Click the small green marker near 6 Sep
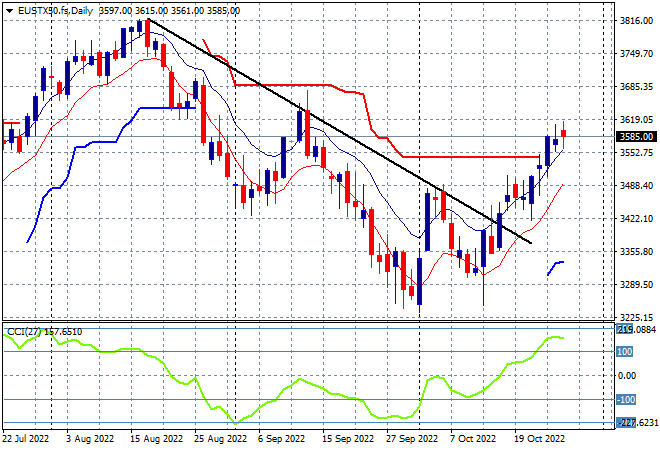Screen dimensions: 660x450 292,142
